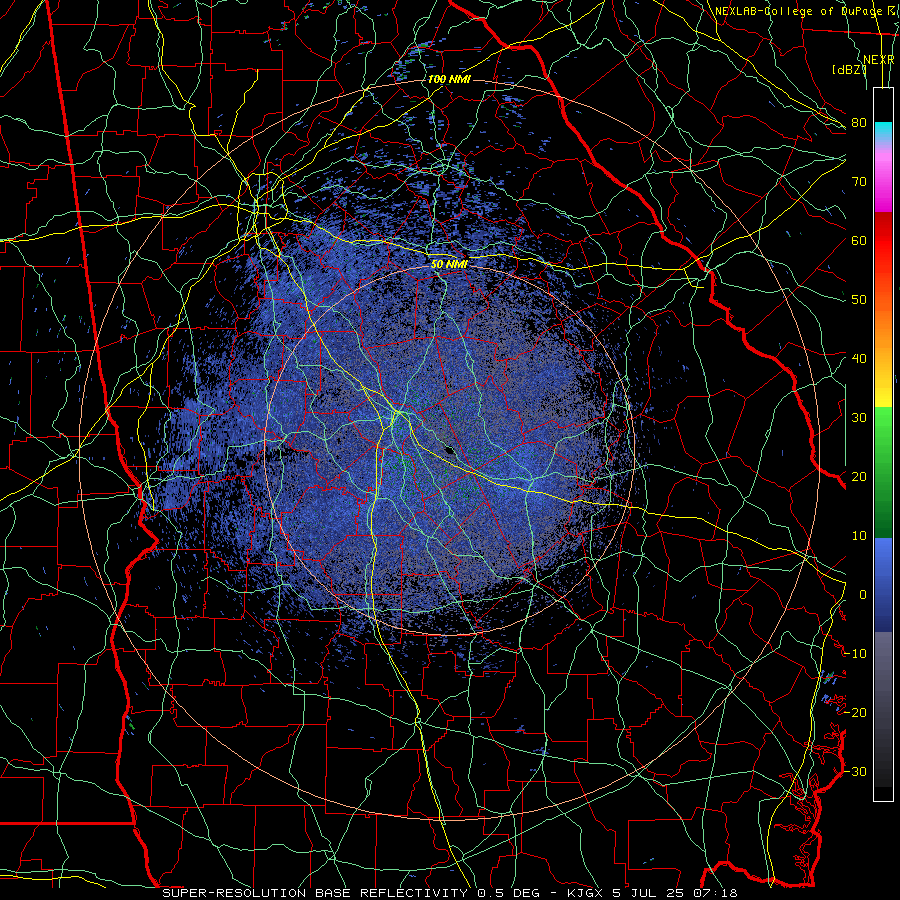900x900 pixels.
Task: Click the 50 value on the dBZ scale
Action: 859,300
